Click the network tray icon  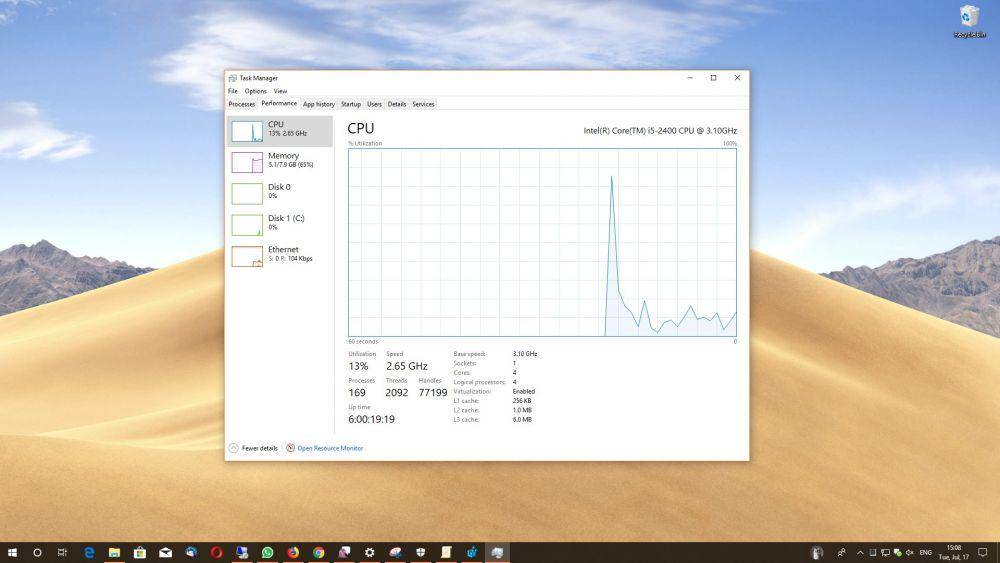(885, 553)
